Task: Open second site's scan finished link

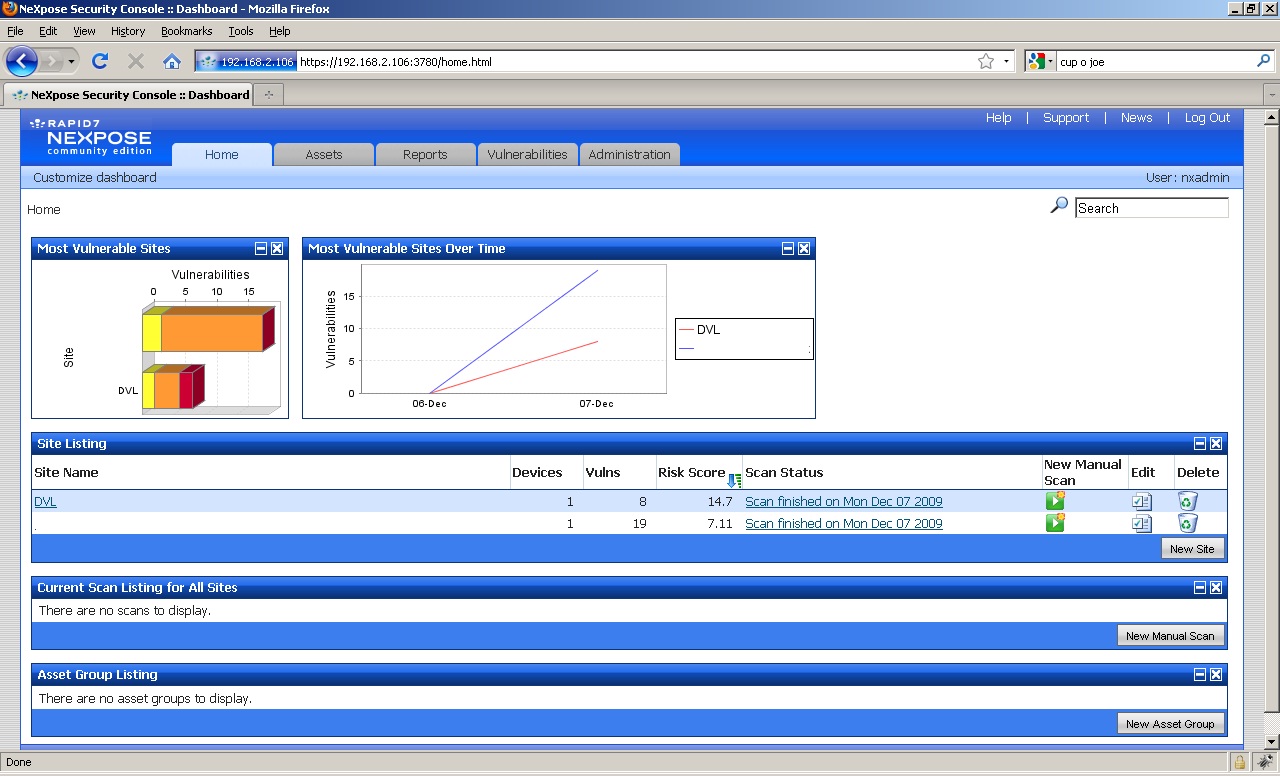Action: pos(844,523)
